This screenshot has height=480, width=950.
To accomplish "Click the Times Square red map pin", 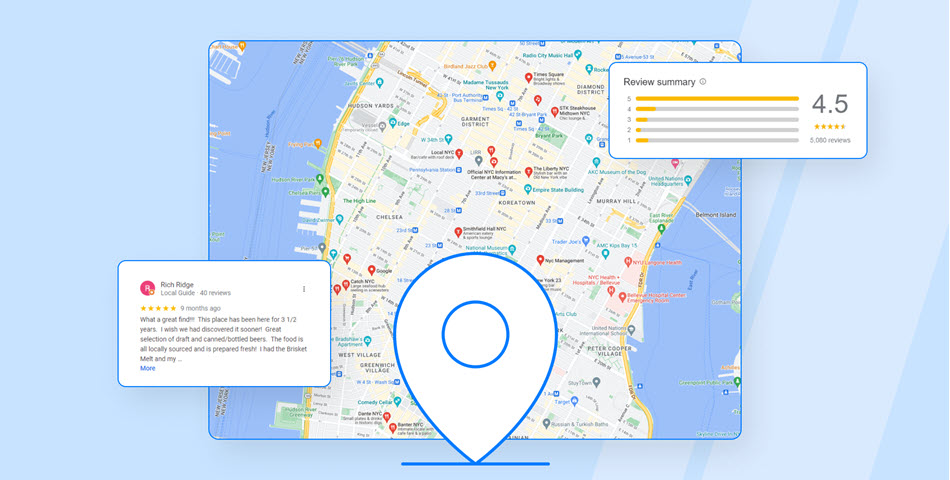I will pyautogui.click(x=528, y=77).
